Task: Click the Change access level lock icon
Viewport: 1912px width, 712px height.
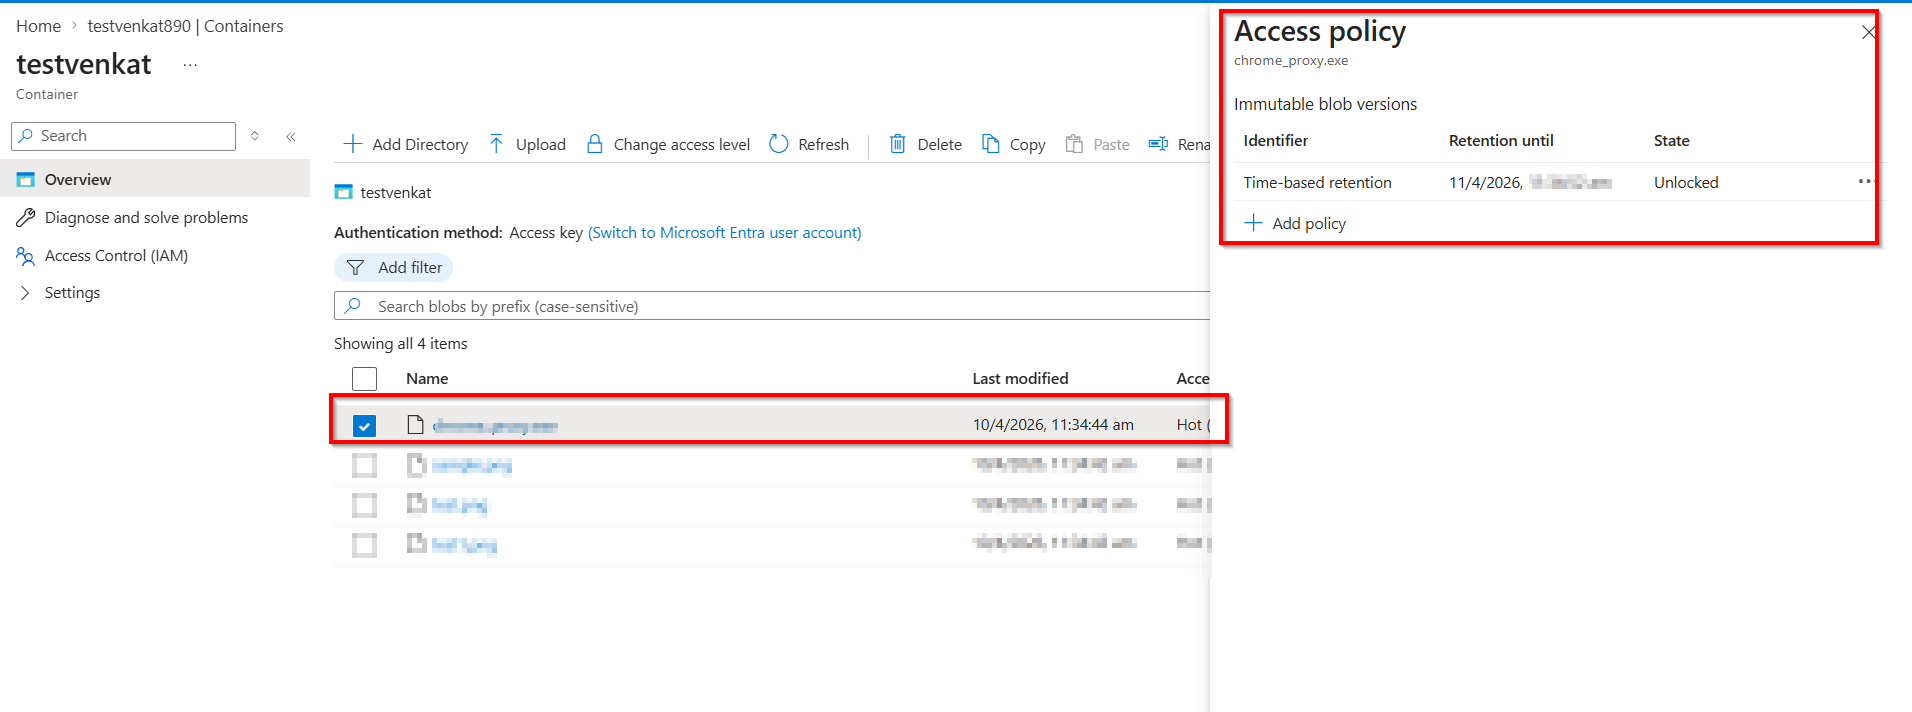Action: [x=594, y=144]
